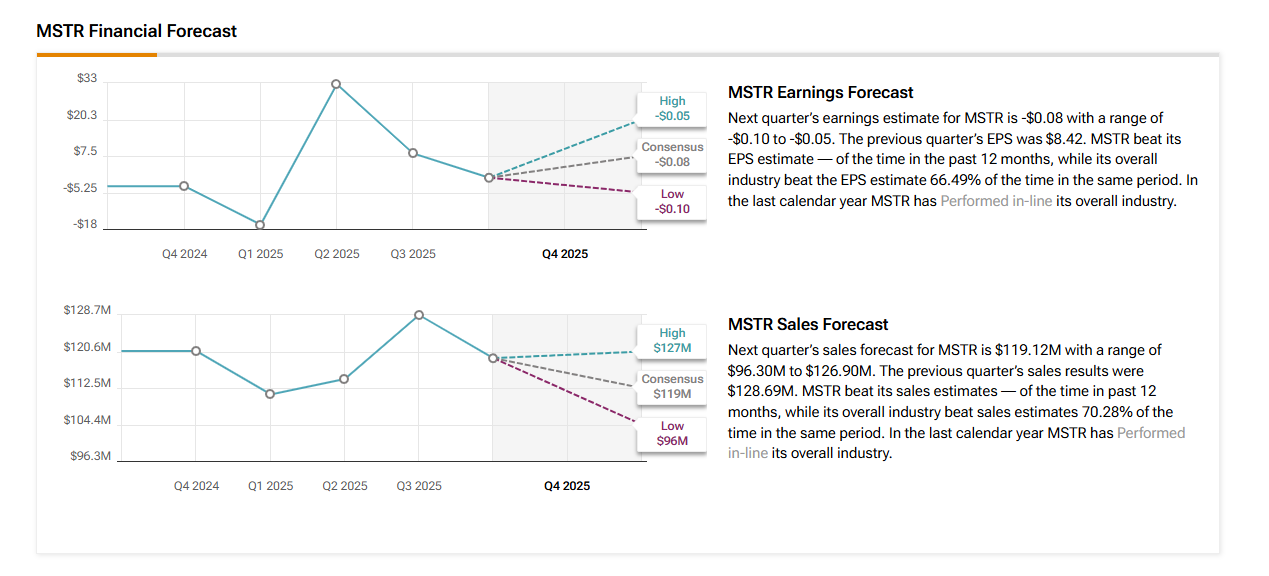This screenshot has height=576, width=1269.
Task: Select the Q1 2025 sales data point
Action: point(270,394)
